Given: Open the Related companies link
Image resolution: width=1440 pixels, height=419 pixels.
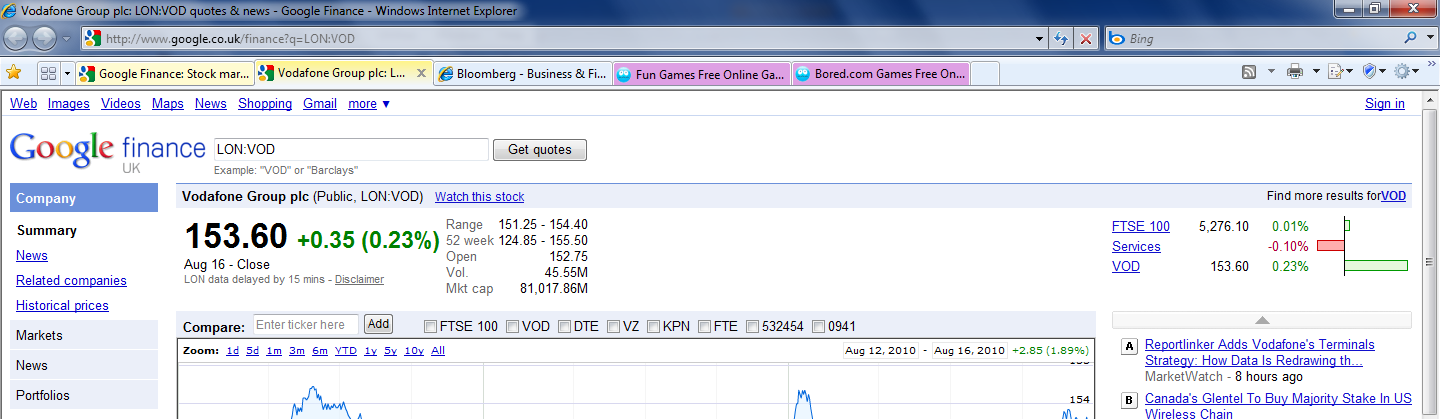Looking at the screenshot, I should pos(71,281).
